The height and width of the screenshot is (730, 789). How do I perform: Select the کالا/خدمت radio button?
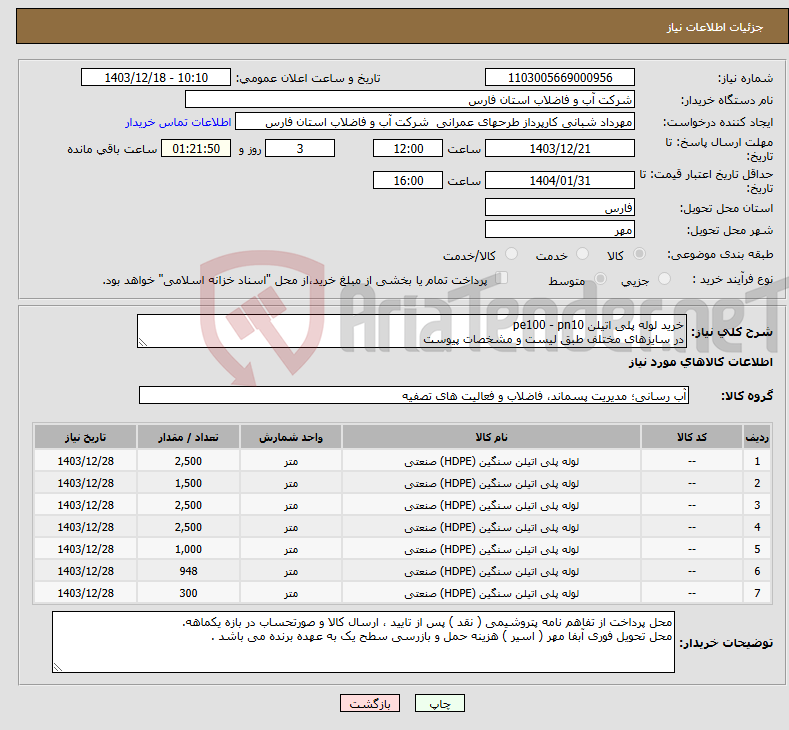[x=511, y=254]
